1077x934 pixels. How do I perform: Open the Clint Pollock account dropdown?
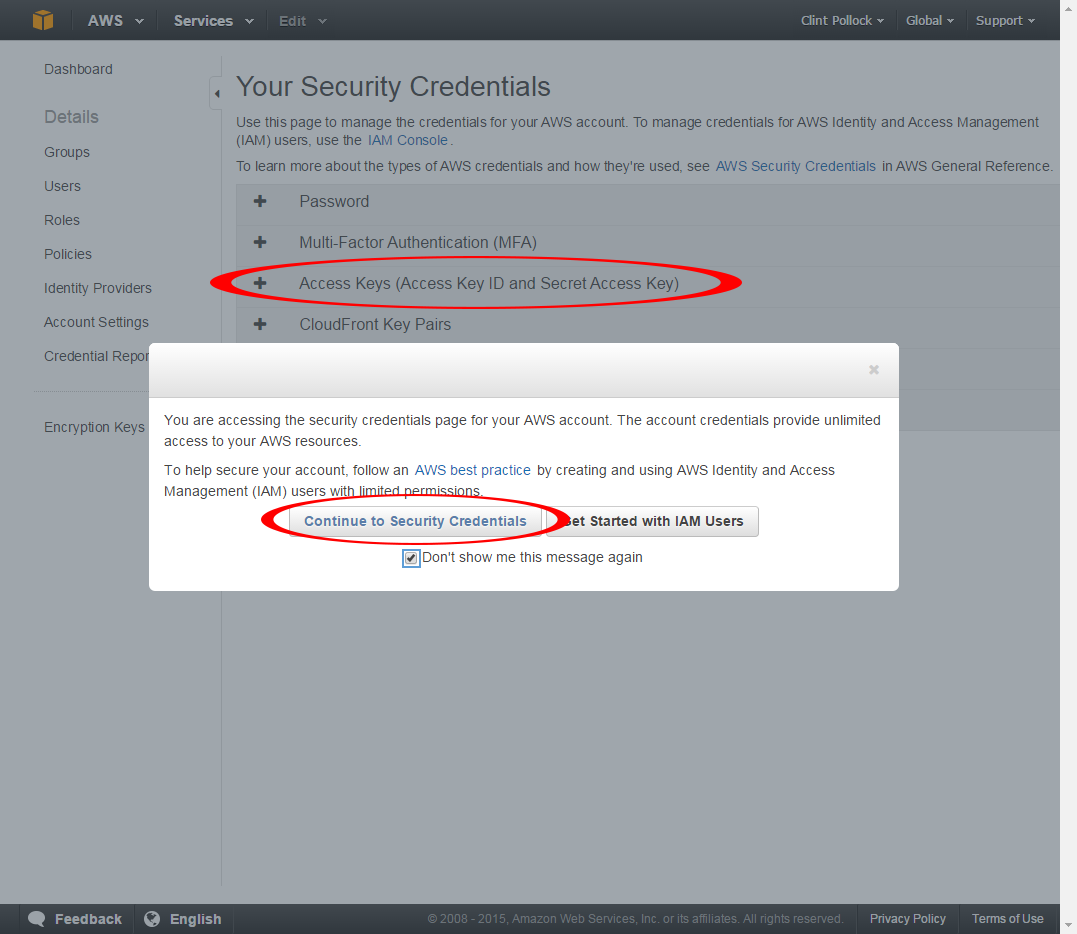pyautogui.click(x=842, y=21)
